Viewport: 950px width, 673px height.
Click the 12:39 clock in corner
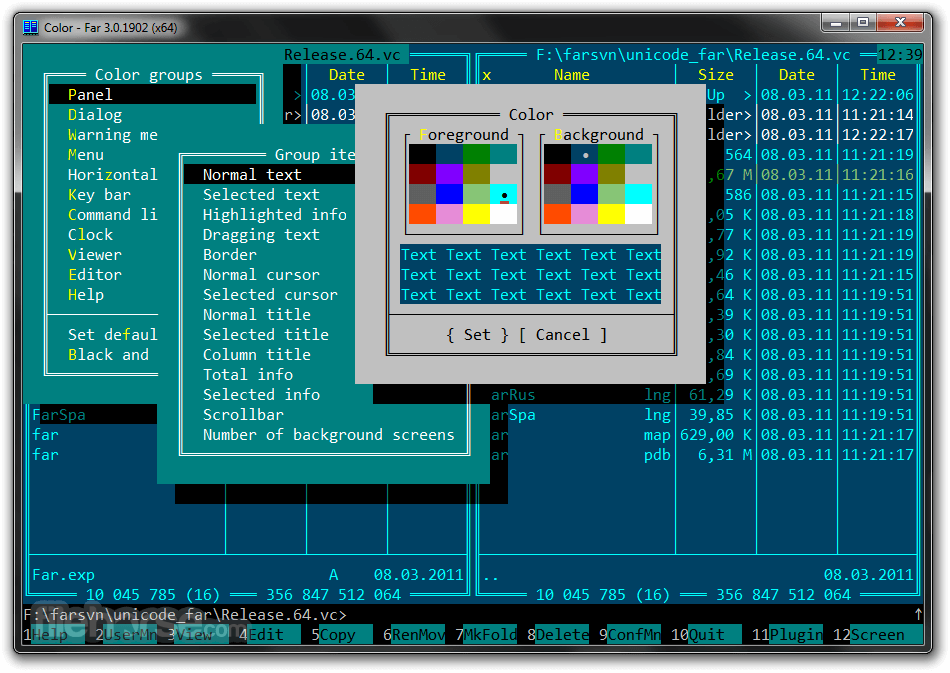click(x=900, y=55)
